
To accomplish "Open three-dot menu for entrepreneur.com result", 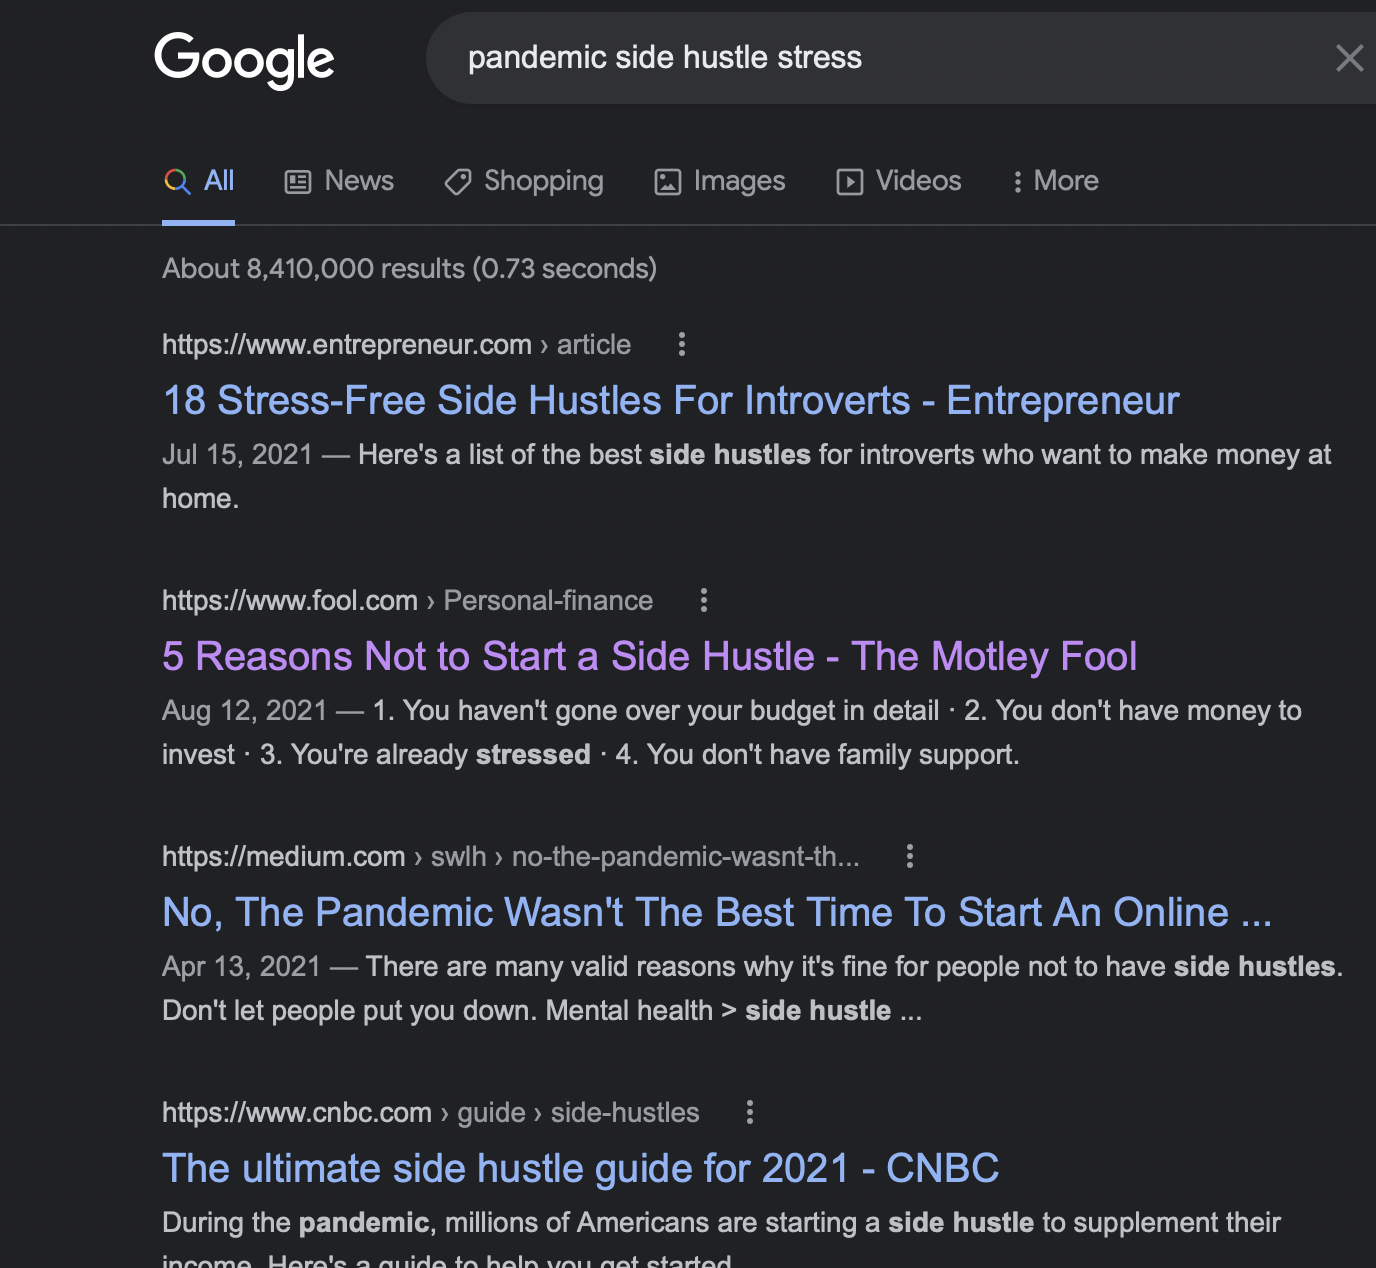I will click(682, 345).
